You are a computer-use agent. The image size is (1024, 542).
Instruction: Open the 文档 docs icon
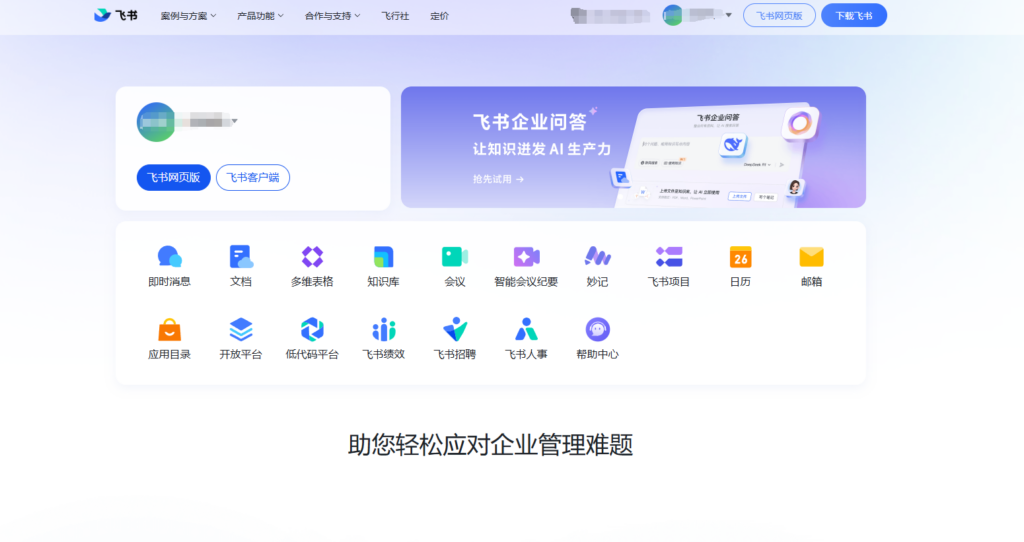click(240, 257)
